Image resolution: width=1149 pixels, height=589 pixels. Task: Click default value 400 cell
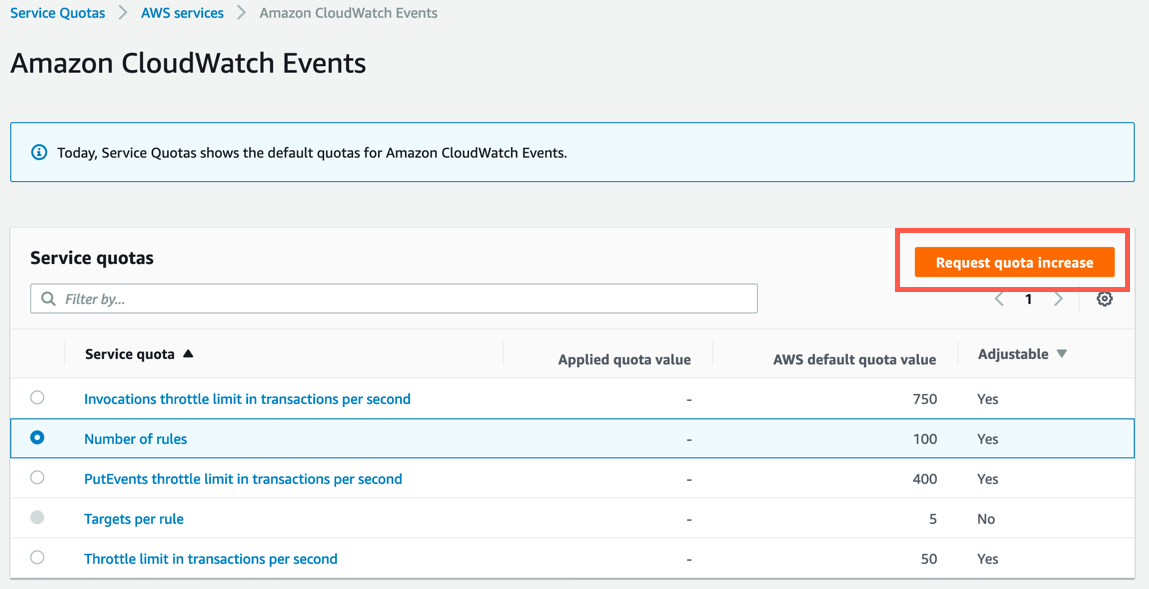click(x=925, y=479)
